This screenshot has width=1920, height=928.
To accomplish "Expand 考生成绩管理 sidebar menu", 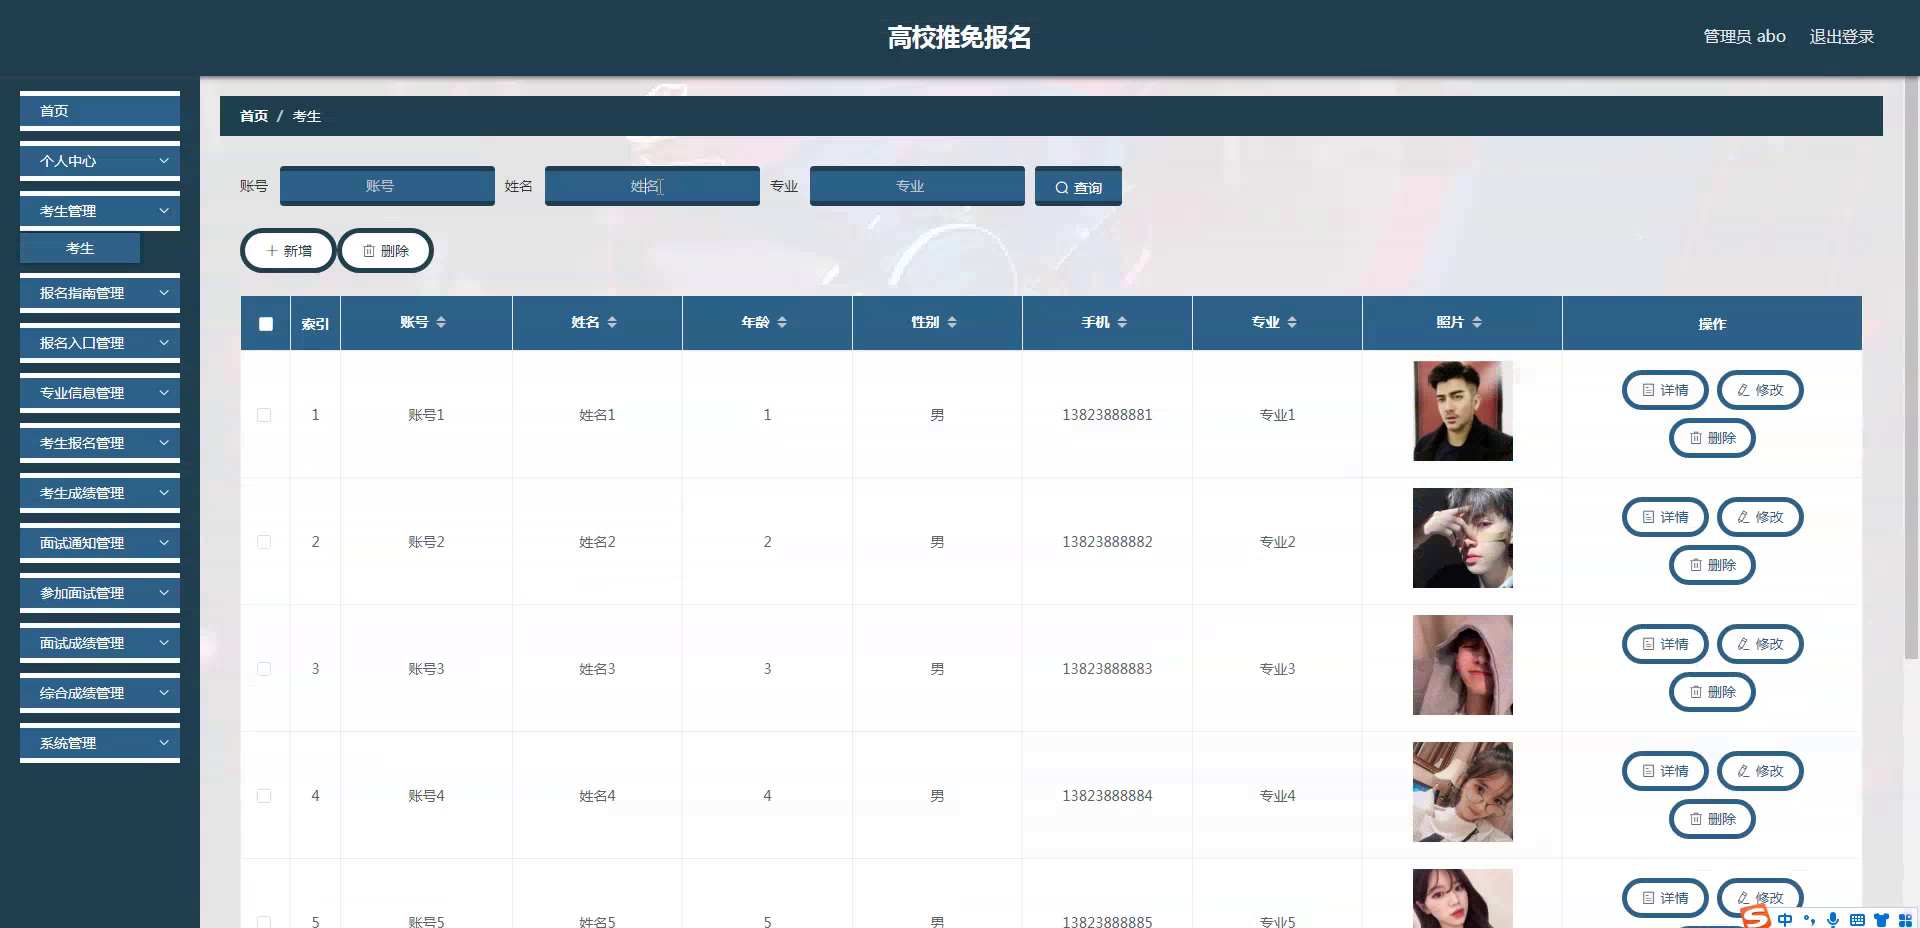I will [x=100, y=493].
